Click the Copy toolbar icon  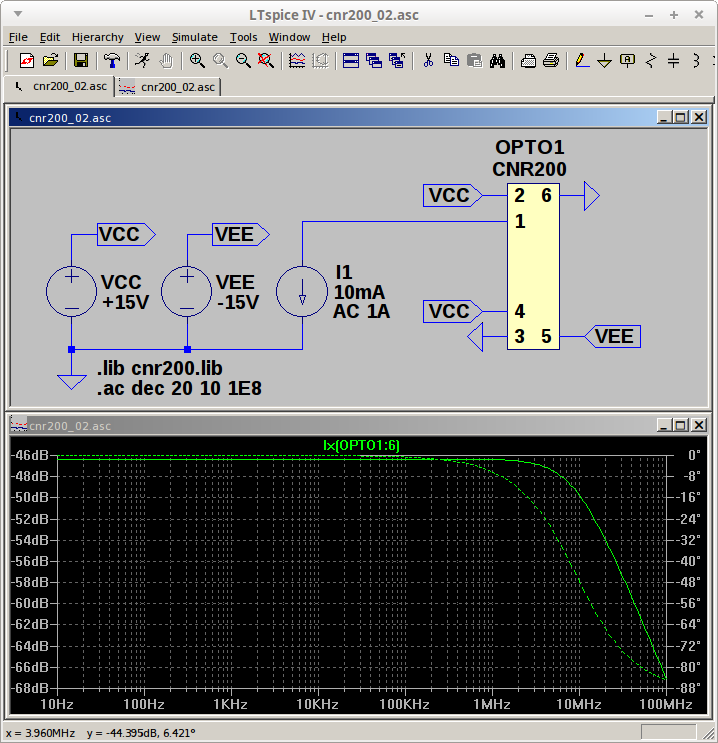point(451,61)
